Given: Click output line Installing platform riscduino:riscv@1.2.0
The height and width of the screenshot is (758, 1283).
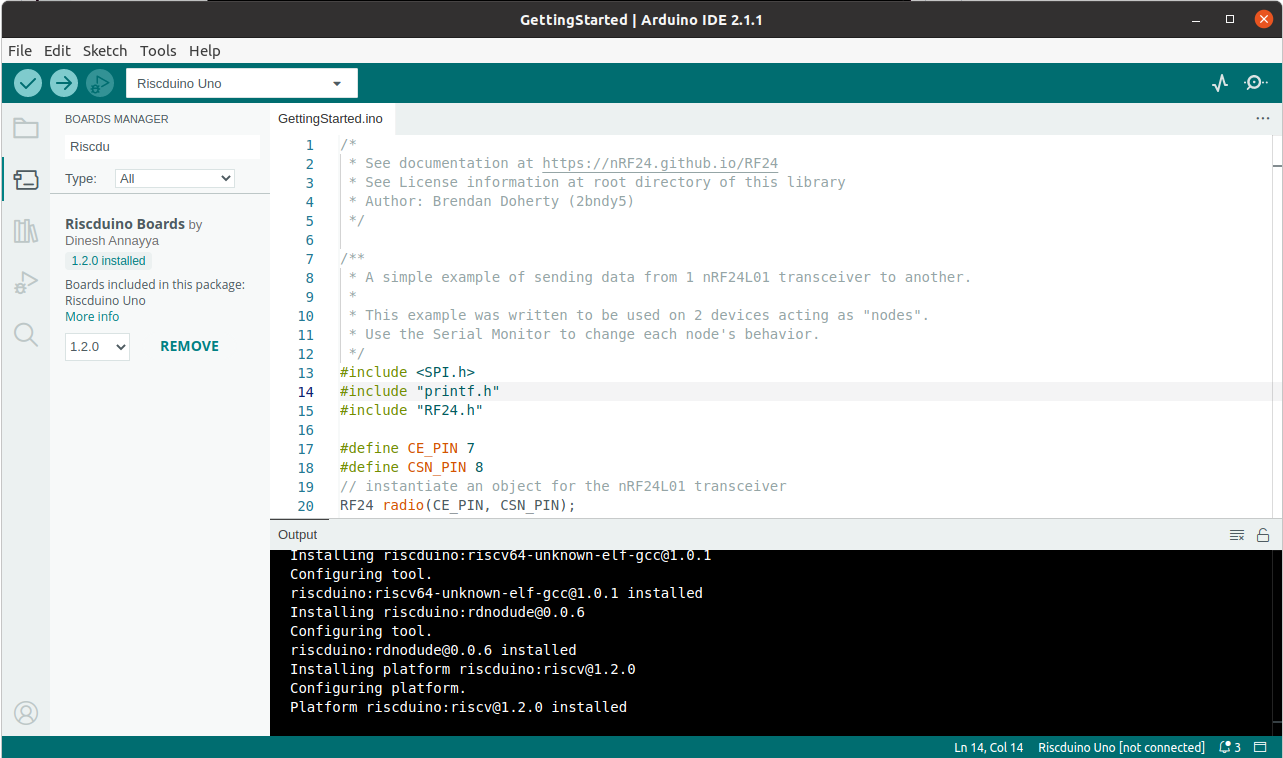Looking at the screenshot, I should coord(462,669).
